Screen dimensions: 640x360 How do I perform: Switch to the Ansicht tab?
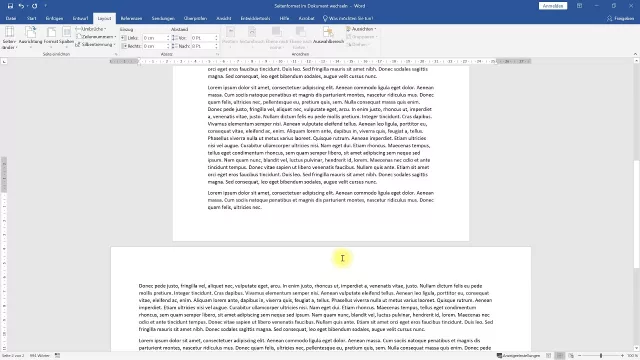(224, 18)
